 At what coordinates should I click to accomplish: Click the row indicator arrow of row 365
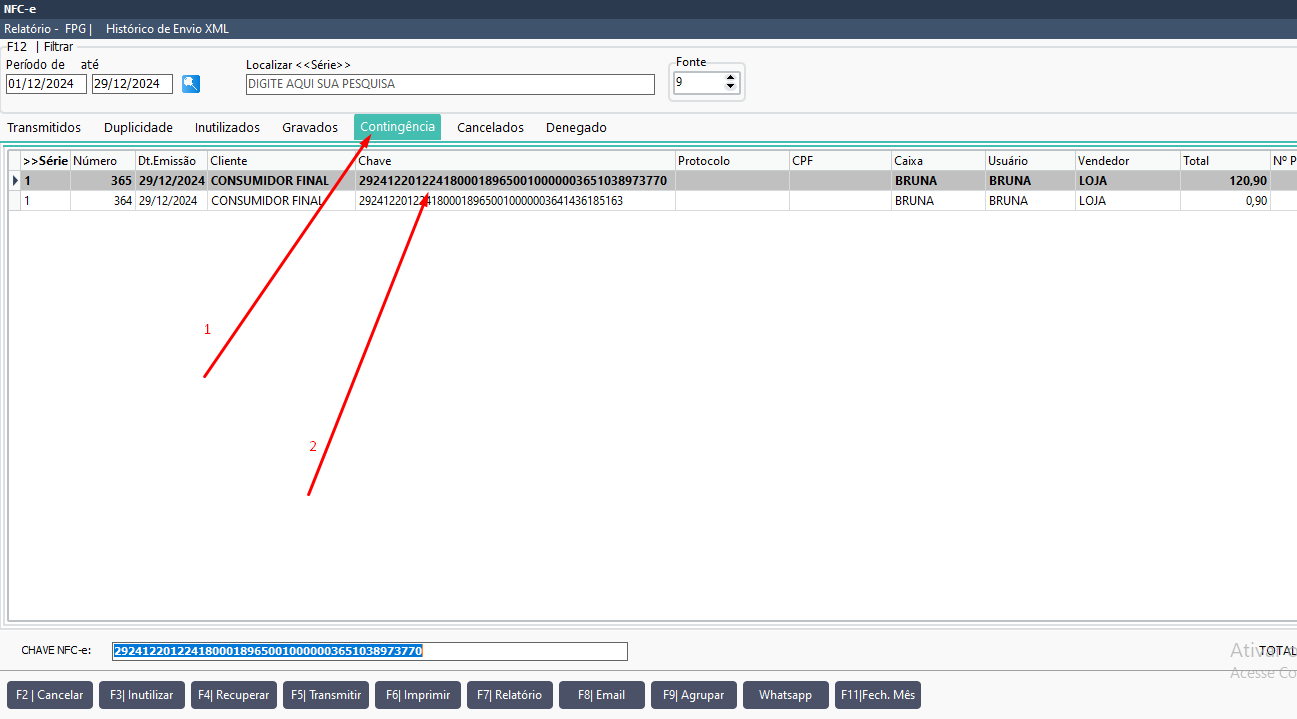point(15,181)
